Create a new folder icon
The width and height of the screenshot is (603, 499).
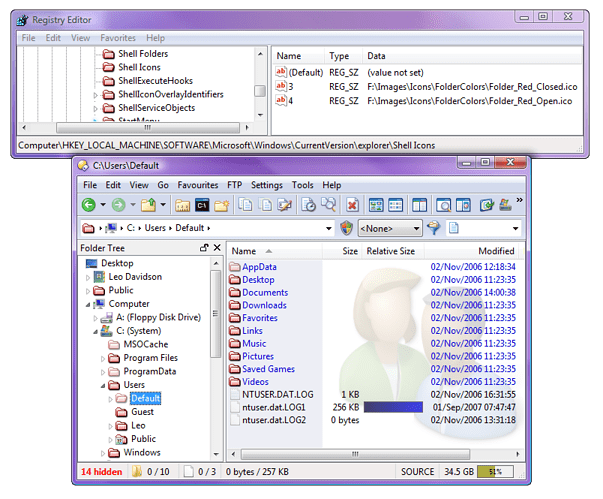pyautogui.click(x=222, y=205)
